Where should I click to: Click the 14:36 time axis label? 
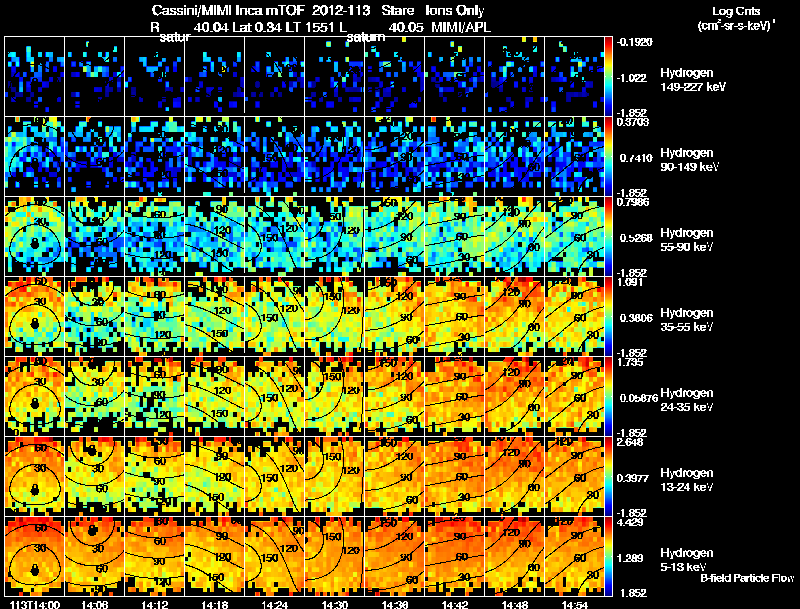click(x=394, y=605)
